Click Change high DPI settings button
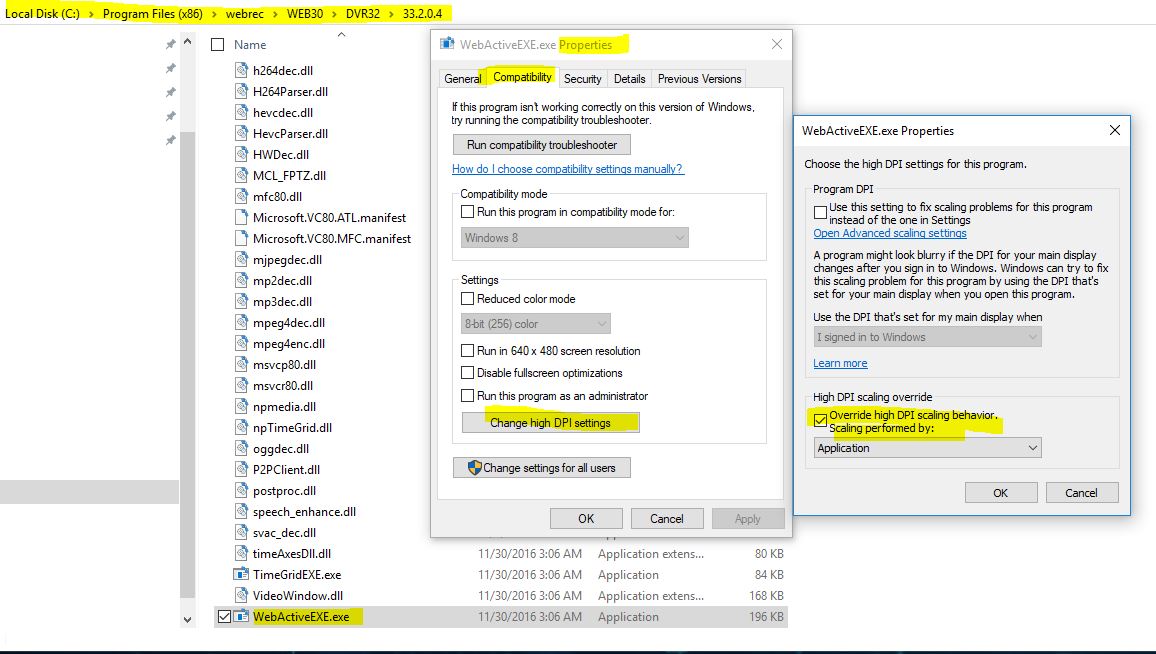This screenshot has height=654, width=1156. click(x=551, y=422)
